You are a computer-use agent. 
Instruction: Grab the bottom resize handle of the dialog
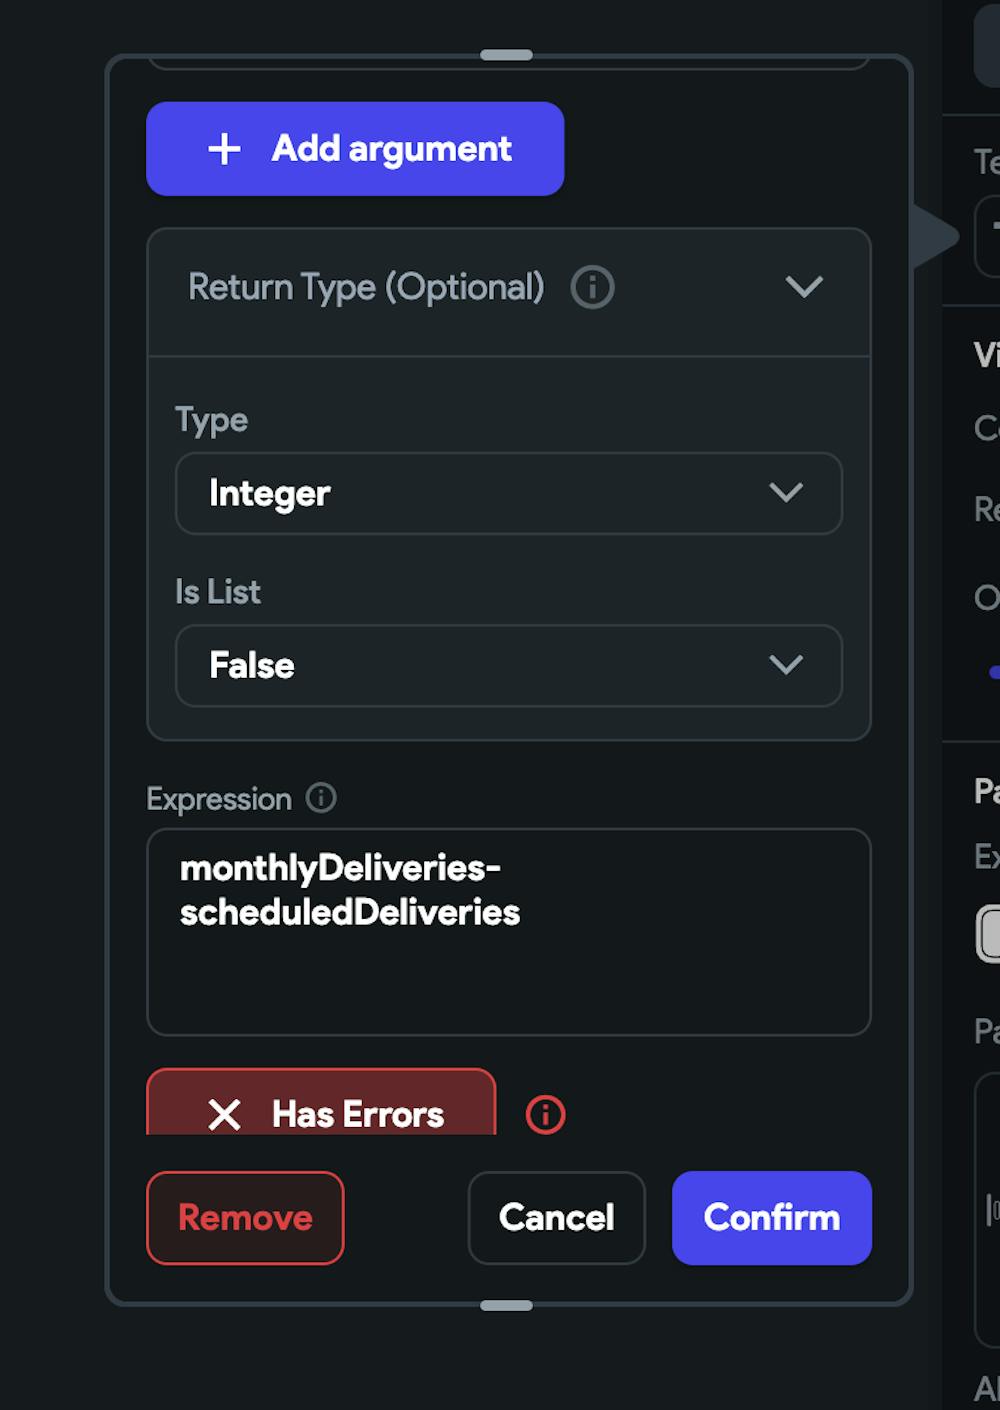pyautogui.click(x=506, y=1305)
